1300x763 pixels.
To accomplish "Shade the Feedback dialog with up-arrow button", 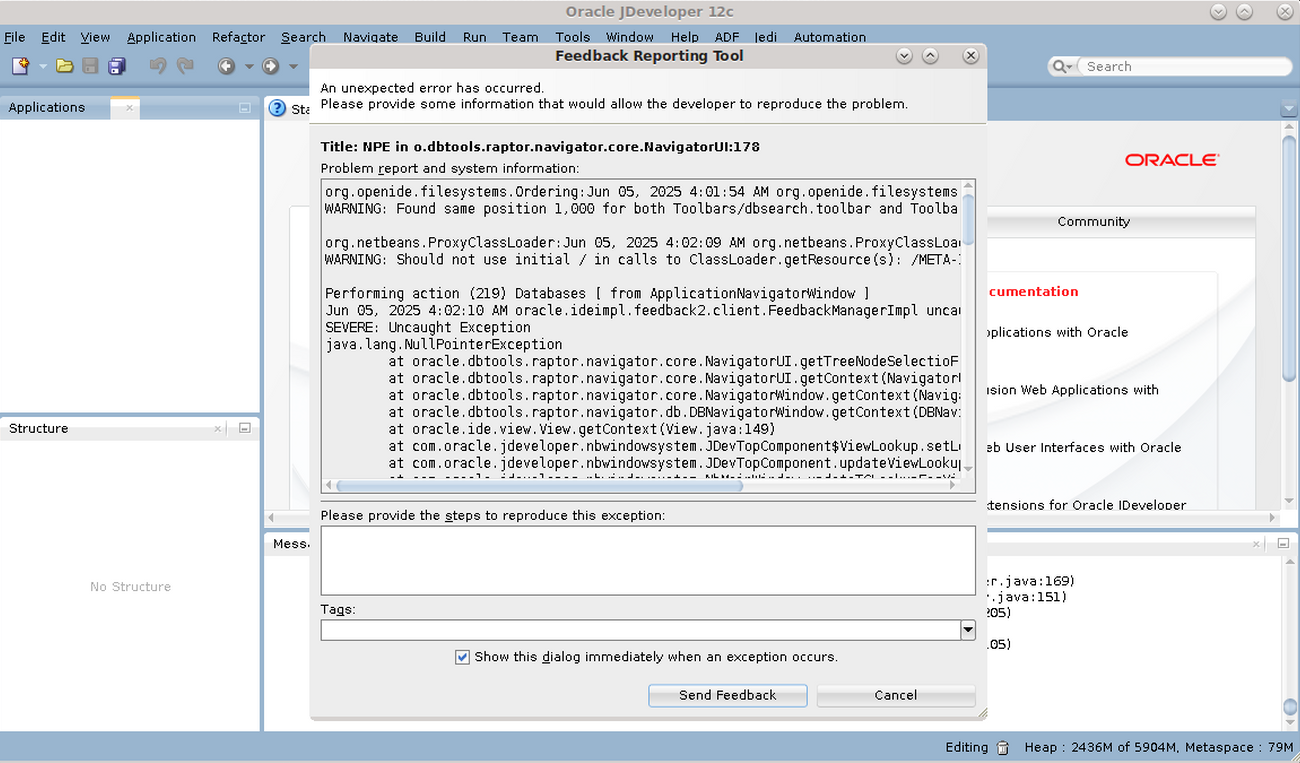I will [x=930, y=56].
